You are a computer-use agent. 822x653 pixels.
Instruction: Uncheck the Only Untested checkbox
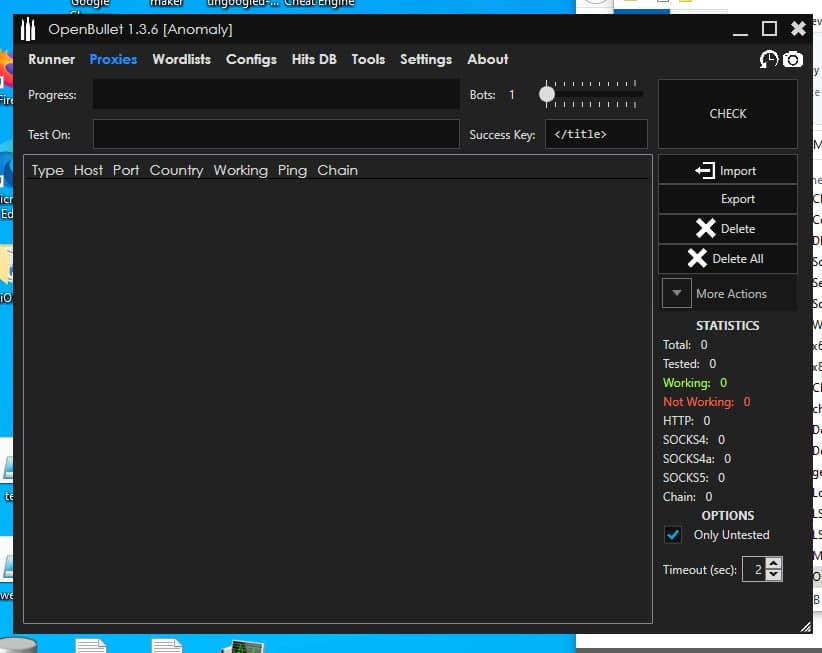coord(674,535)
